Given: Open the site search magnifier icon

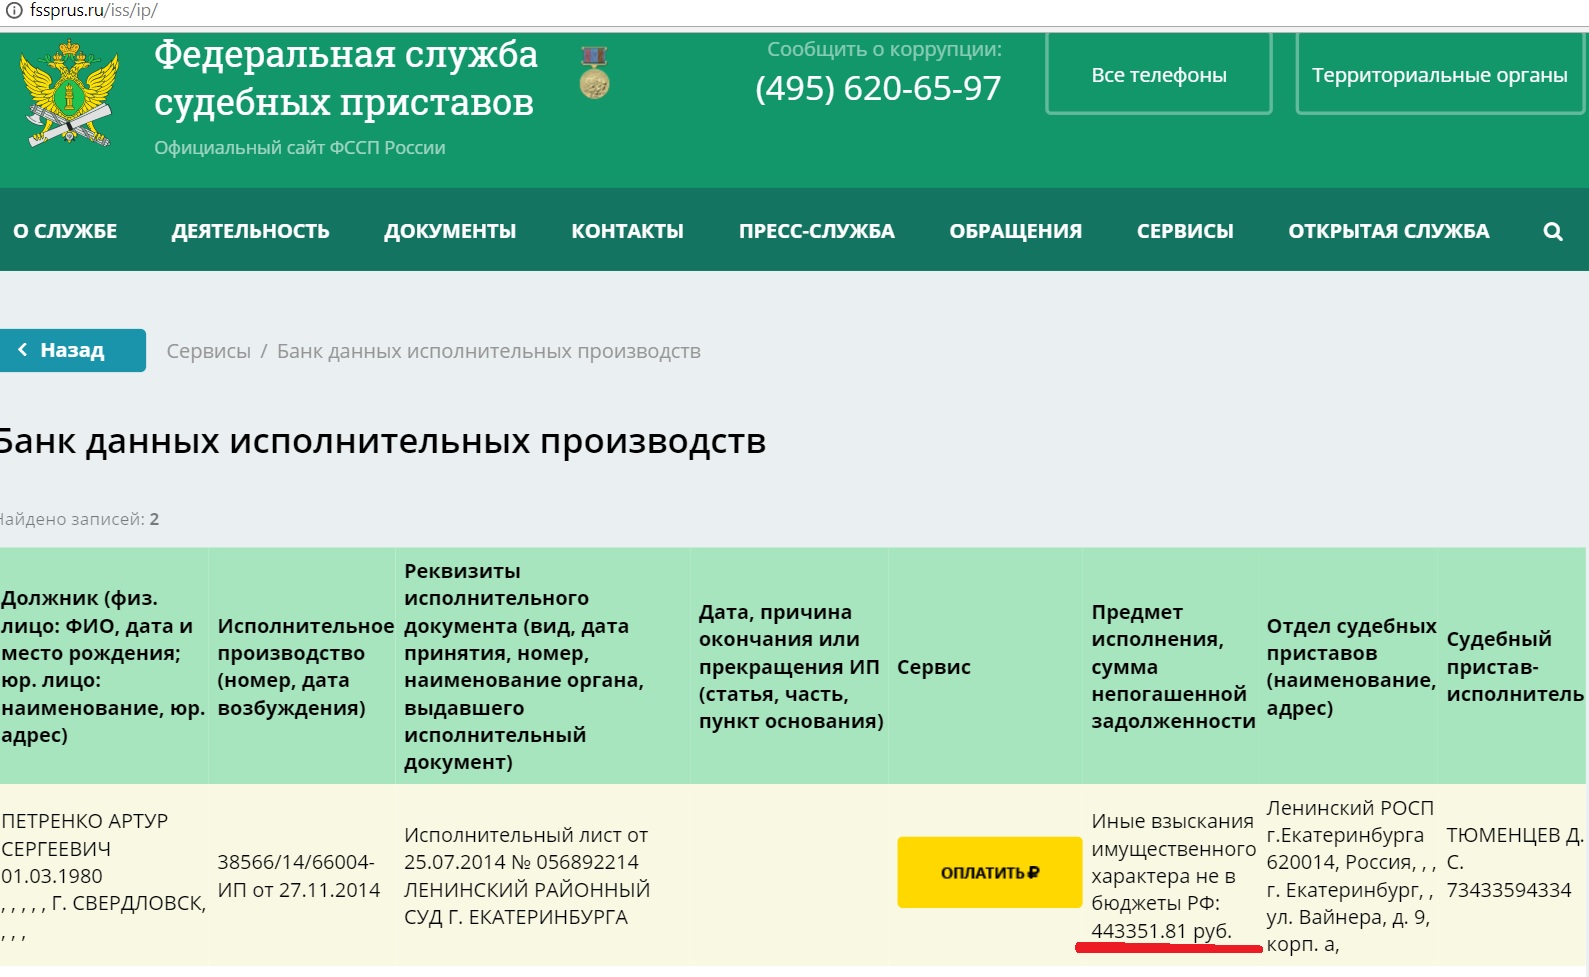Looking at the screenshot, I should [1552, 231].
